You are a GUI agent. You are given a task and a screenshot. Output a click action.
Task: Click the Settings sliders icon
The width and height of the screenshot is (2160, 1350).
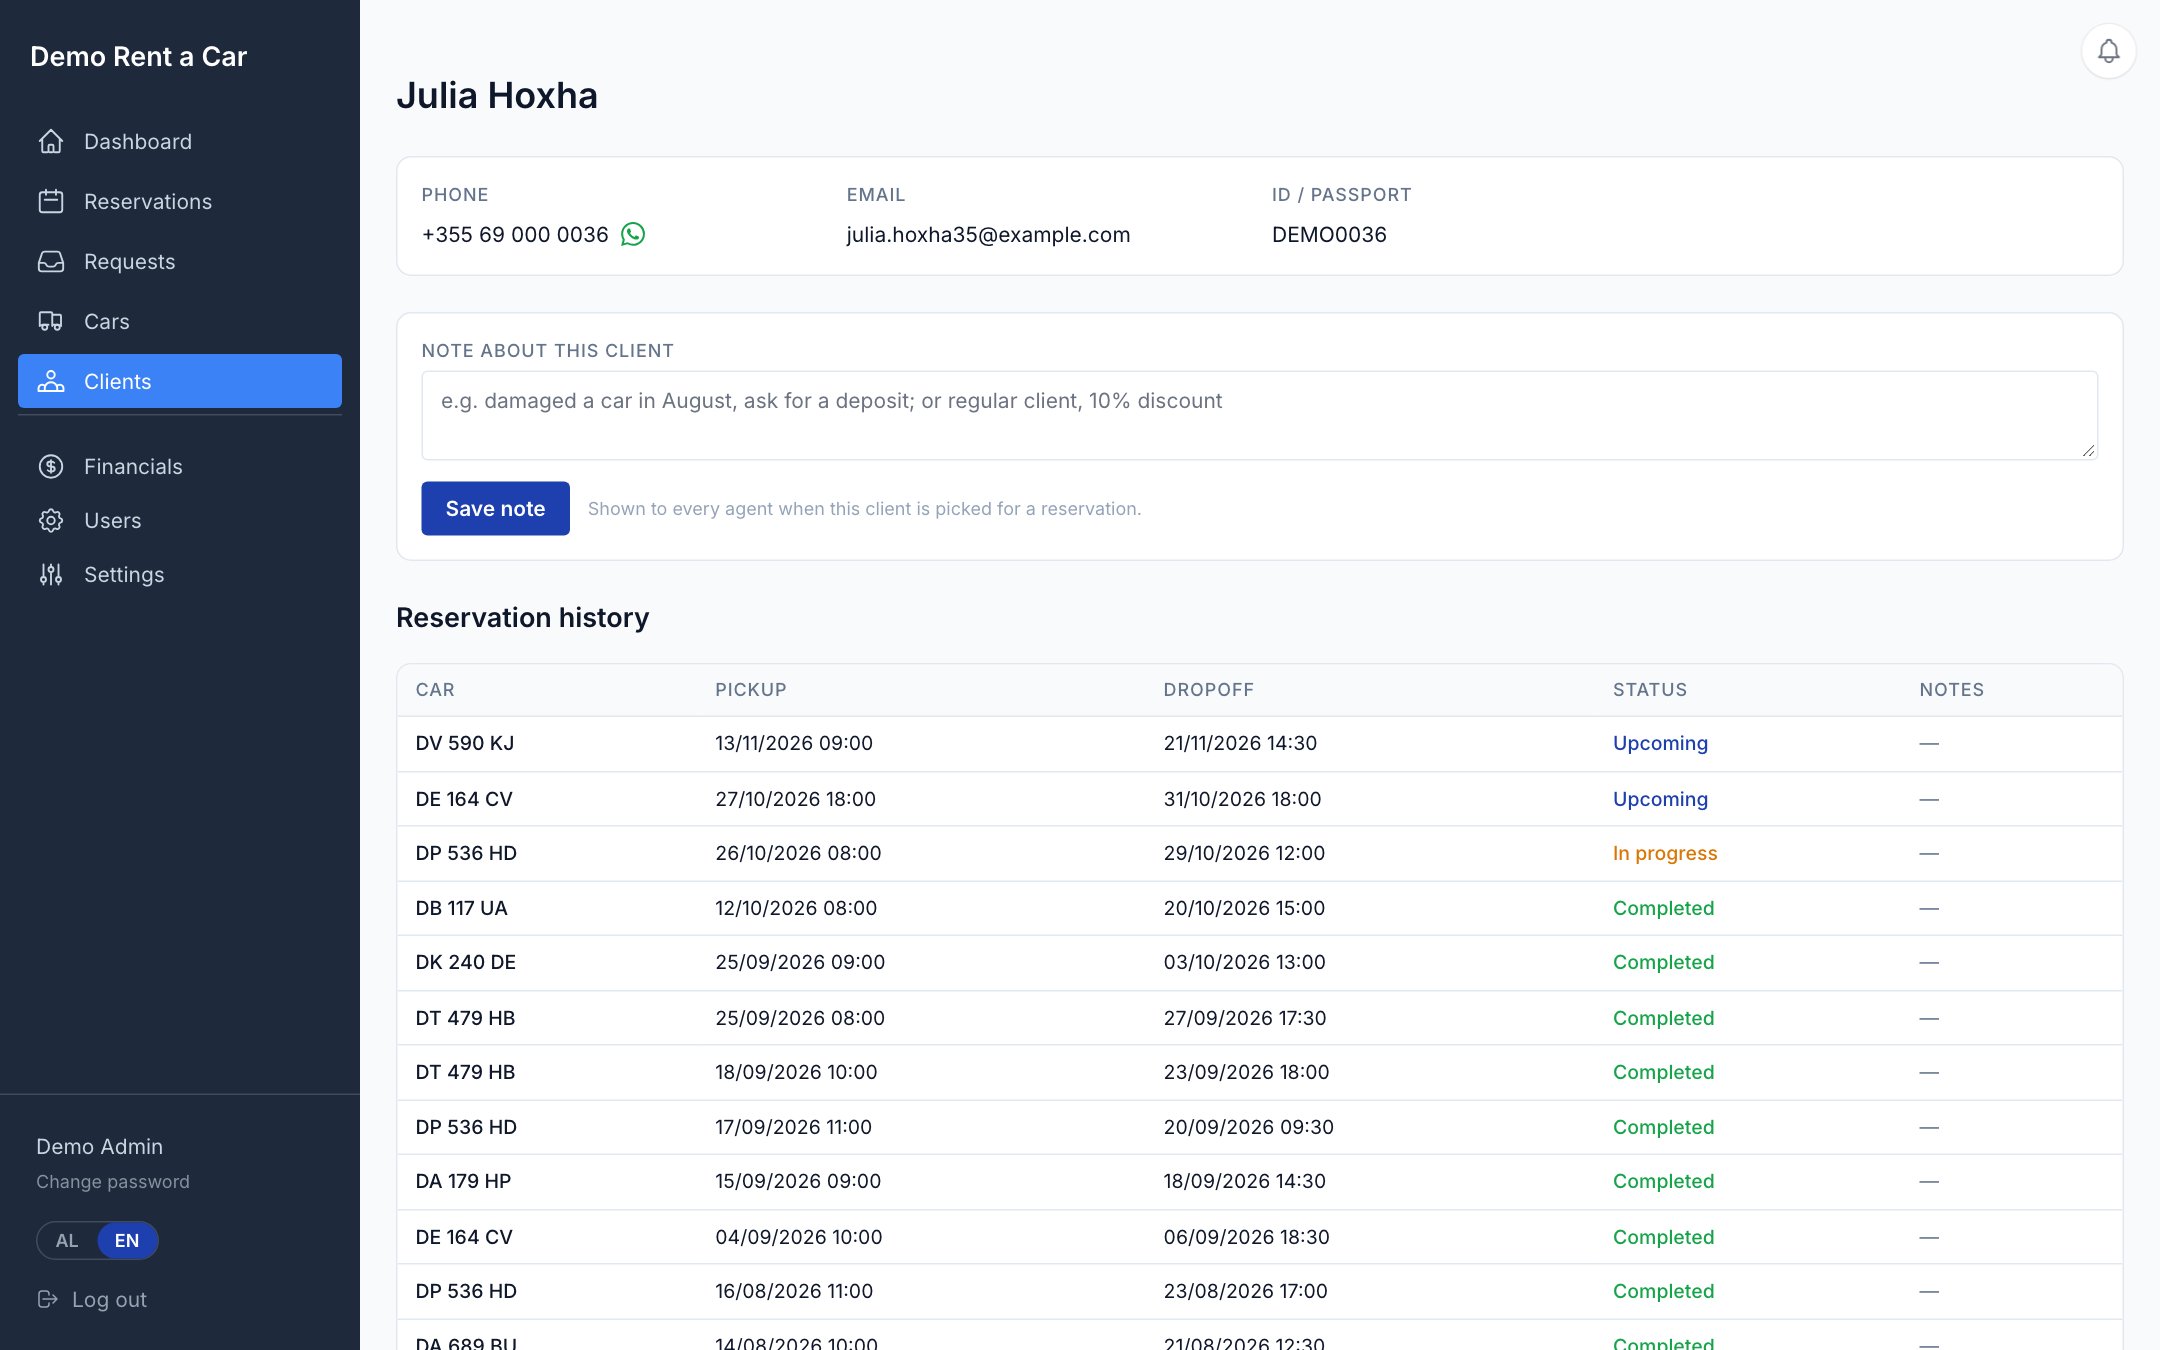point(51,574)
